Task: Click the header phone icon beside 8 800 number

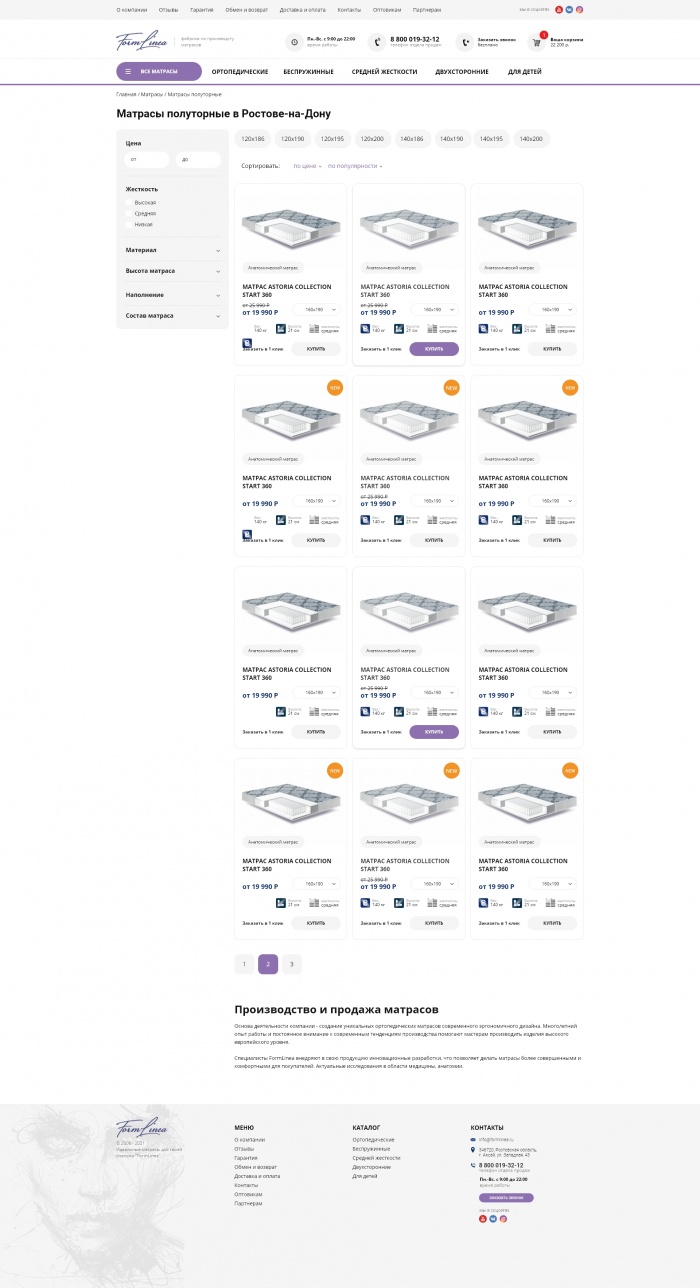Action: tap(376, 42)
